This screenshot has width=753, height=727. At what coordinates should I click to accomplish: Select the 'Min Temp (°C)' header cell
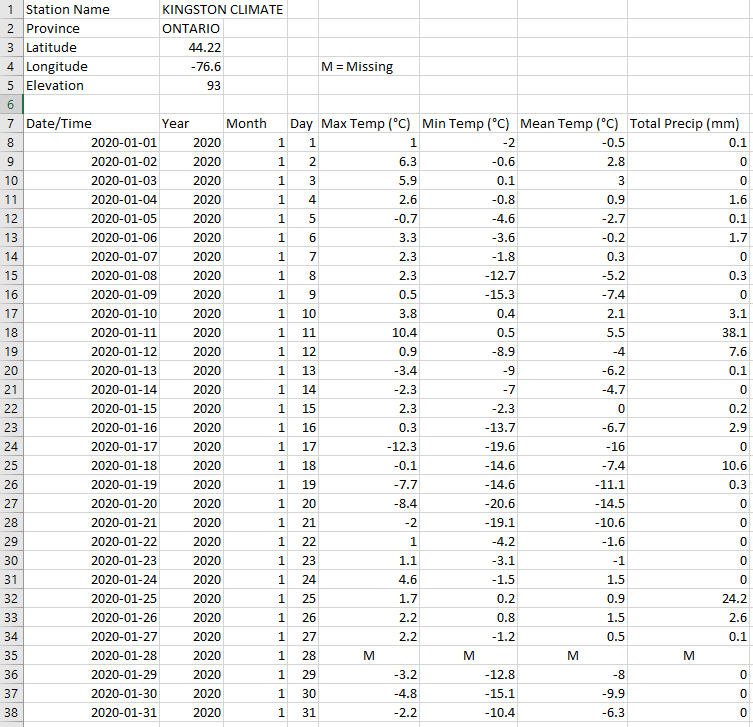pos(468,123)
